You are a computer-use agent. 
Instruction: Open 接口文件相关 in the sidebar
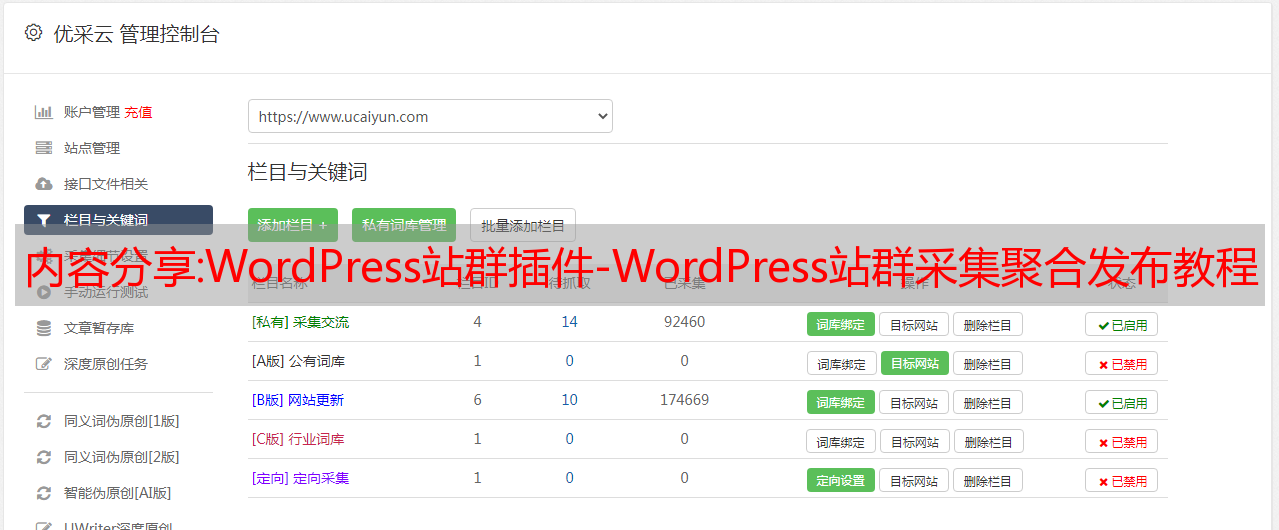(x=106, y=184)
